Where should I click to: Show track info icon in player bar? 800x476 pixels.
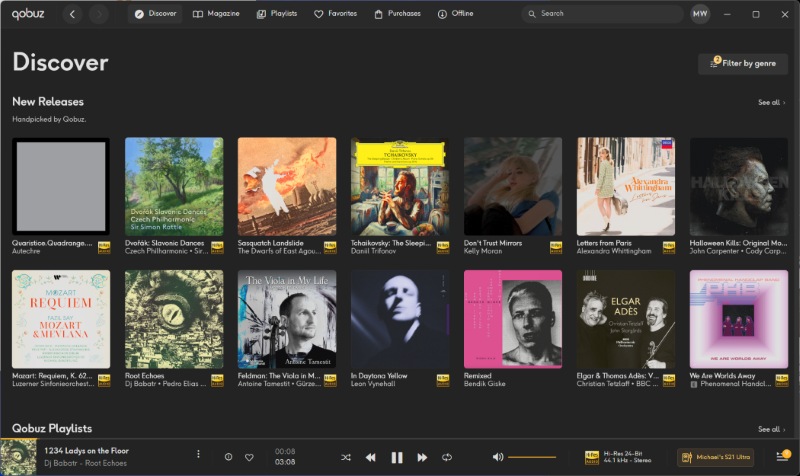point(228,457)
